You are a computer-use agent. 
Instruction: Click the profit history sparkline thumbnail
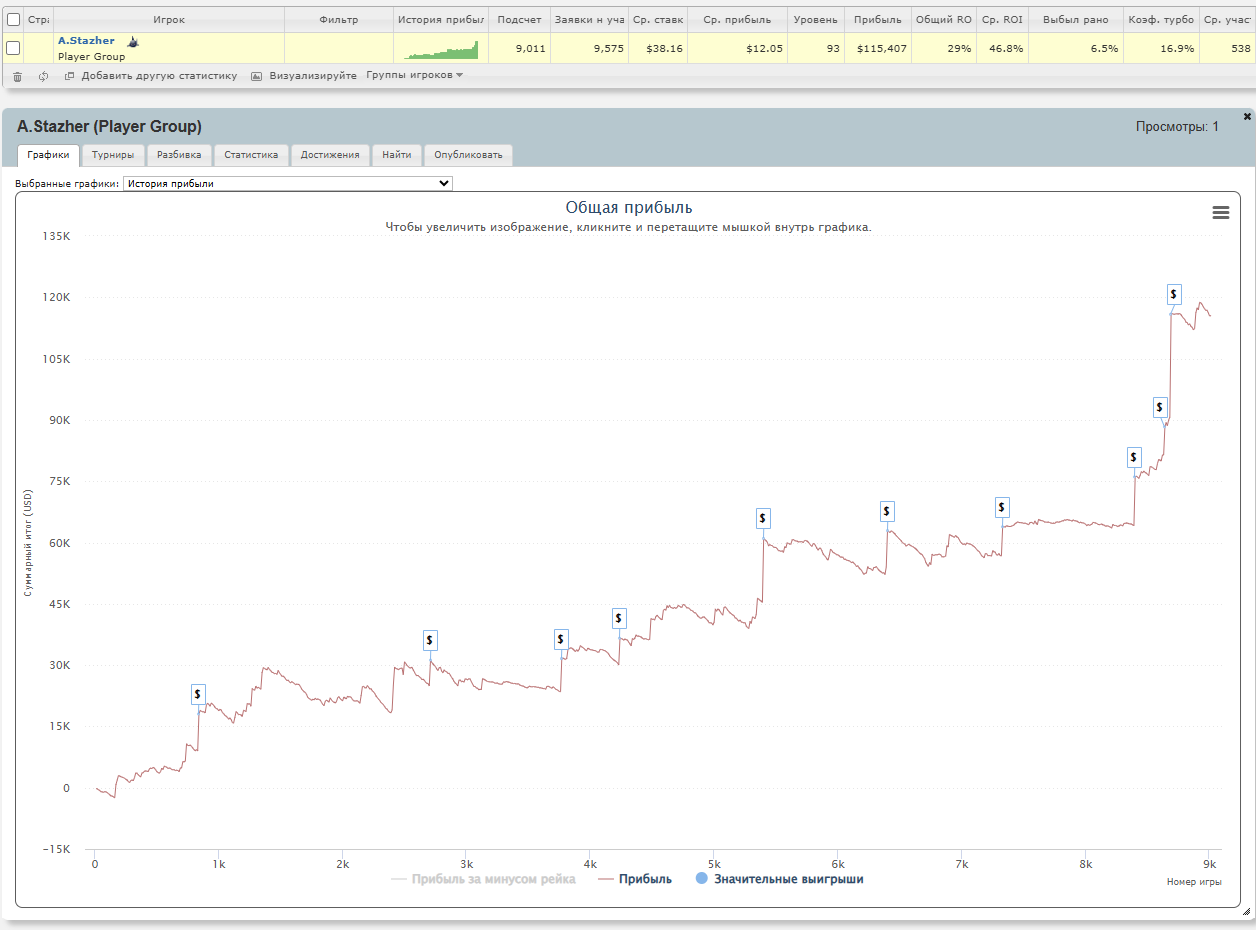(441, 49)
